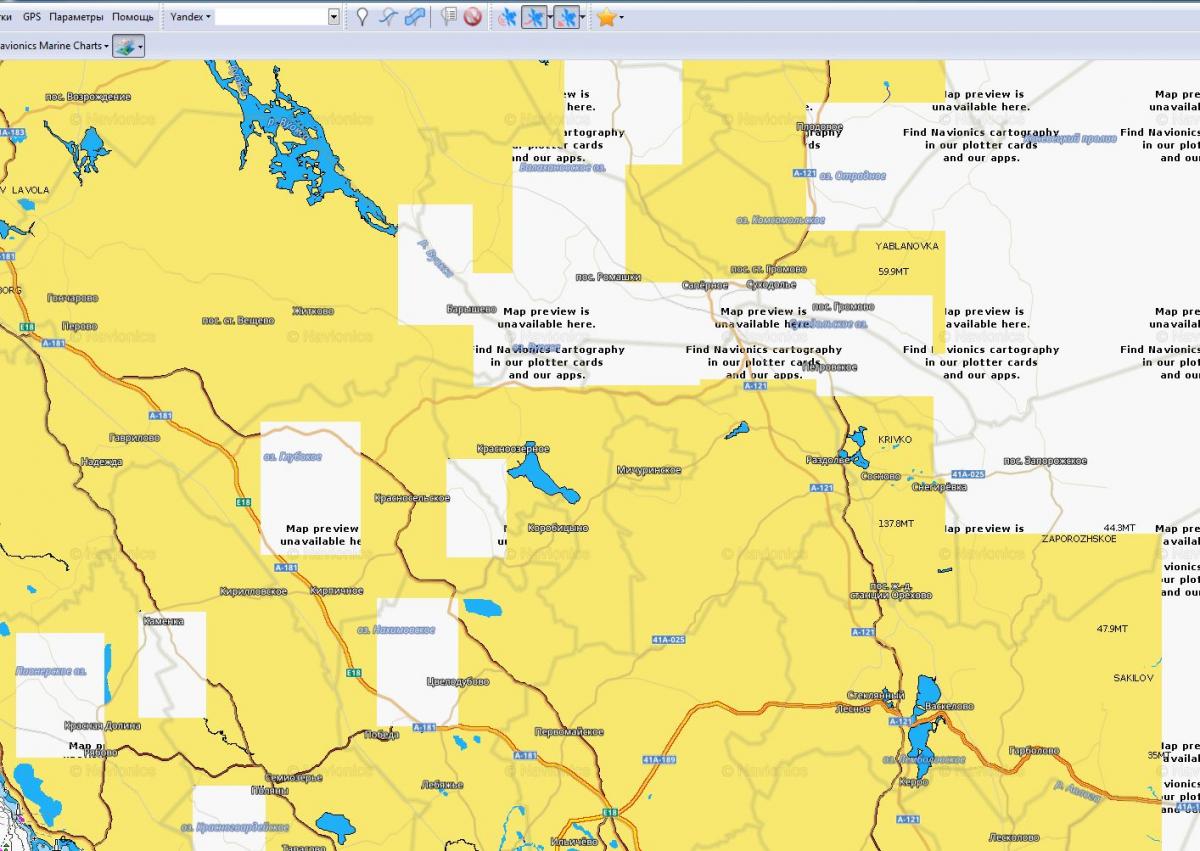Toggle the second GPS track arrow button
Screen dimensions: 1200x851
pyautogui.click(x=534, y=17)
